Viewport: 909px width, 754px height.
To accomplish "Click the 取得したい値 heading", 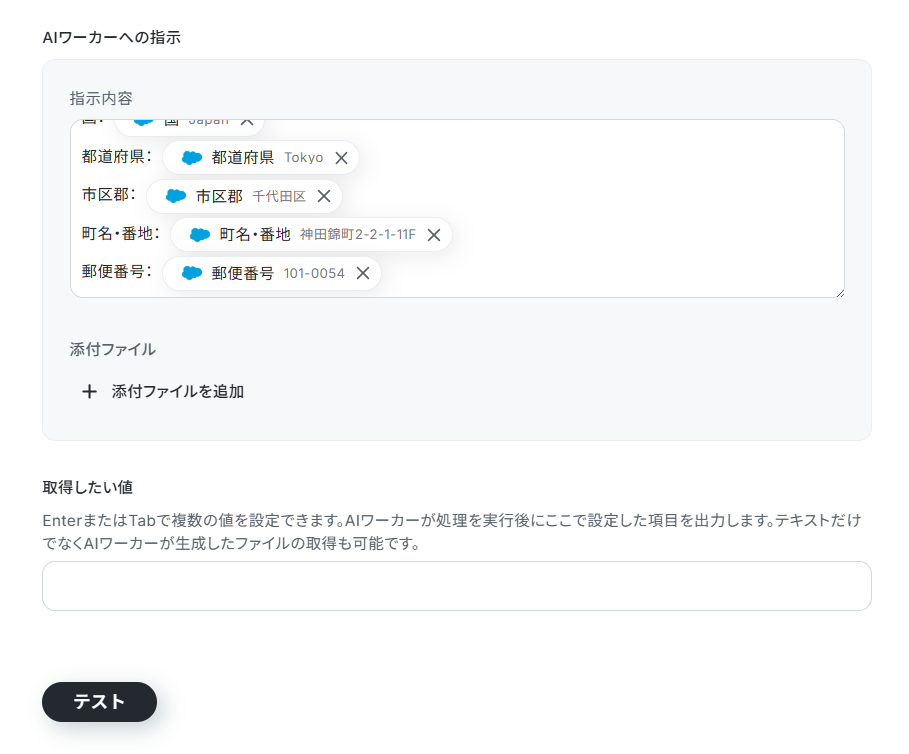I will click(x=88, y=487).
